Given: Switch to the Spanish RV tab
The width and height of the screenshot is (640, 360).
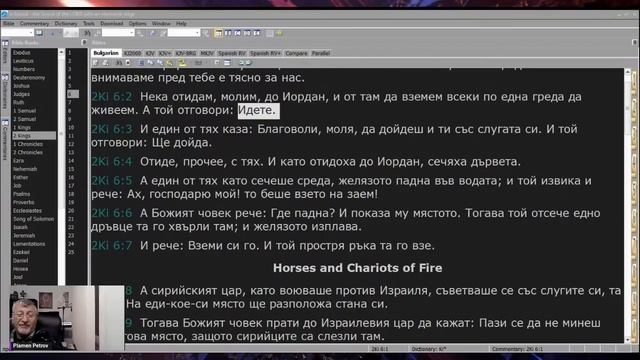Looking at the screenshot, I should click(x=232, y=53).
